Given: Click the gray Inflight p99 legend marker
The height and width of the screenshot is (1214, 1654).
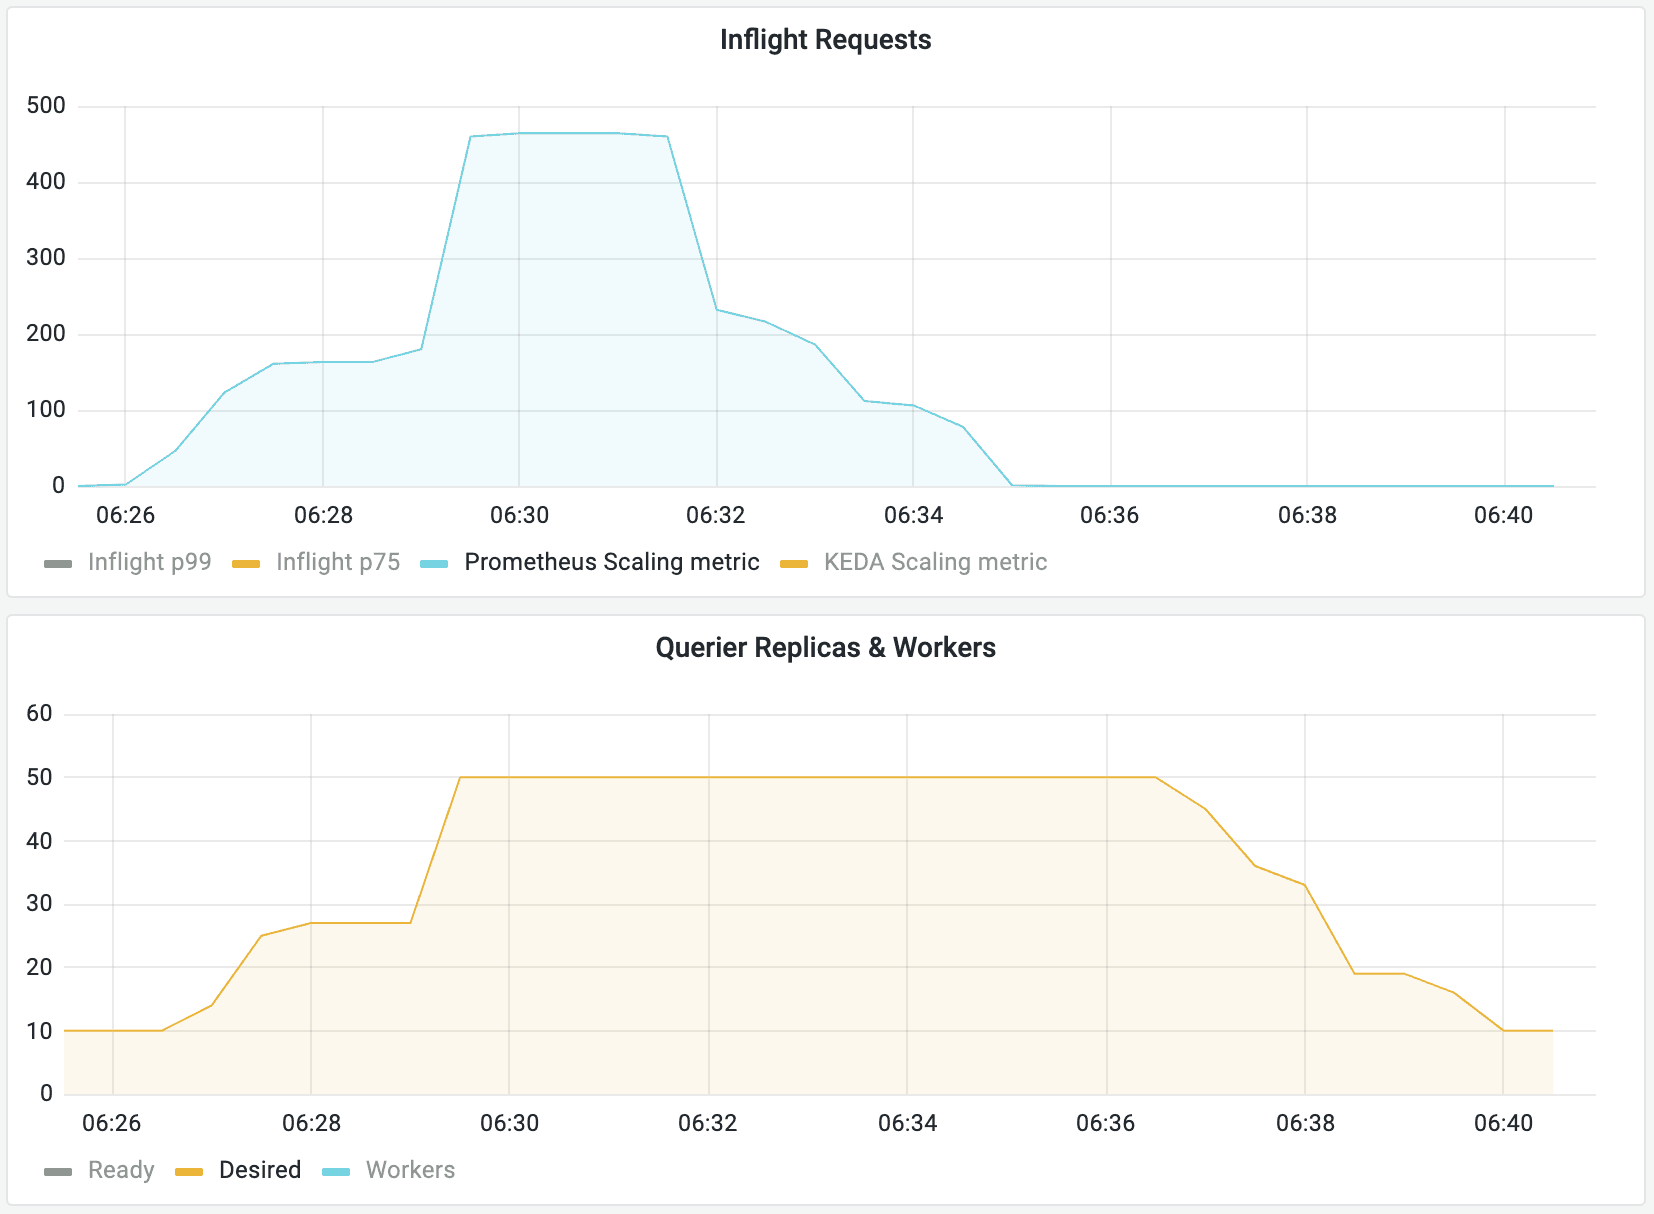Looking at the screenshot, I should [56, 562].
